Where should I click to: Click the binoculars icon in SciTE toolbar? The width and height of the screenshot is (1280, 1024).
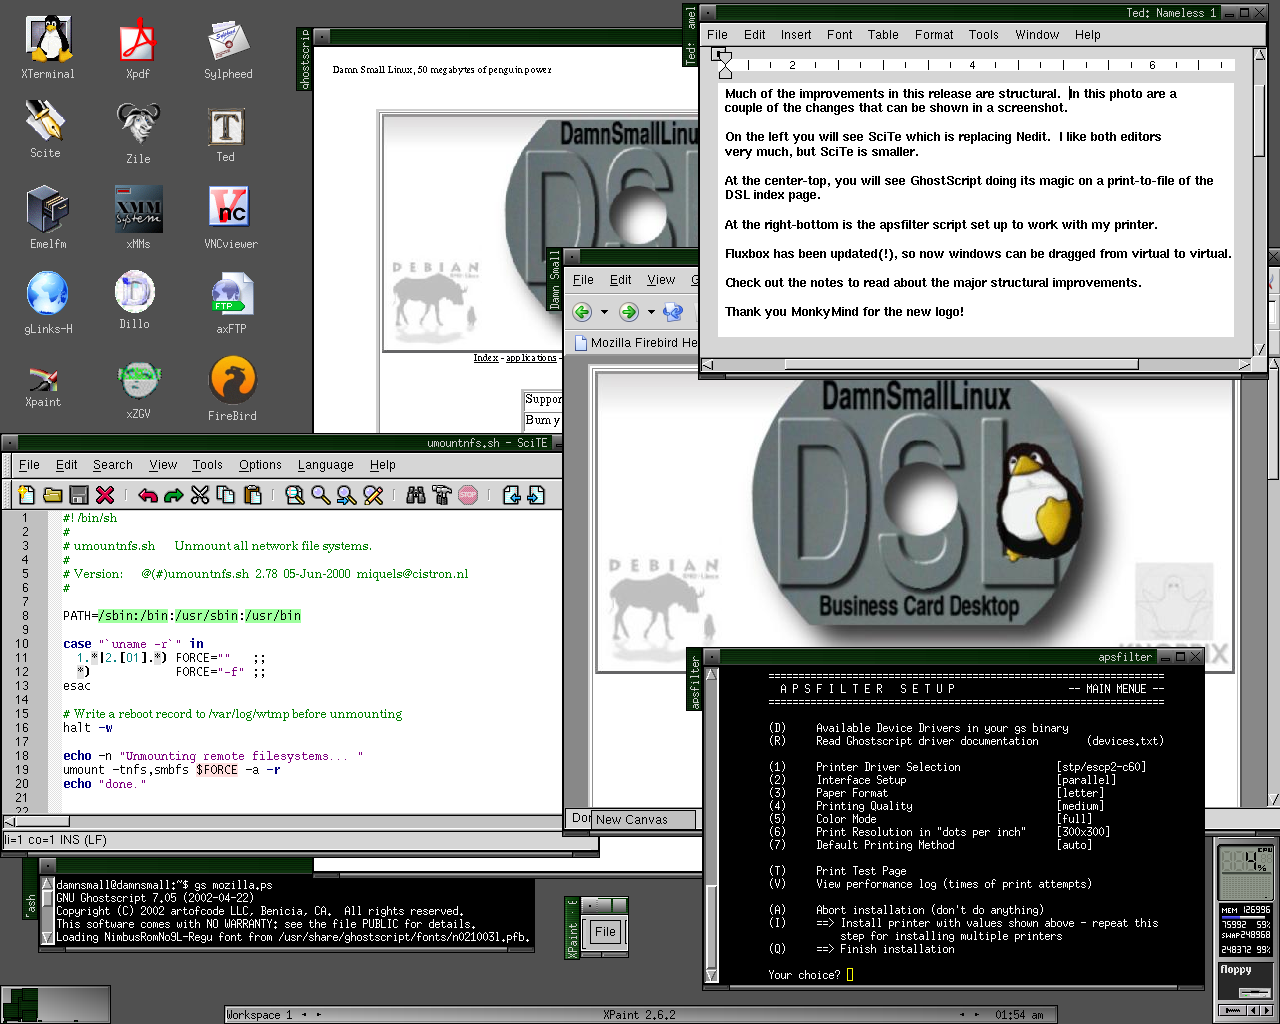click(416, 495)
